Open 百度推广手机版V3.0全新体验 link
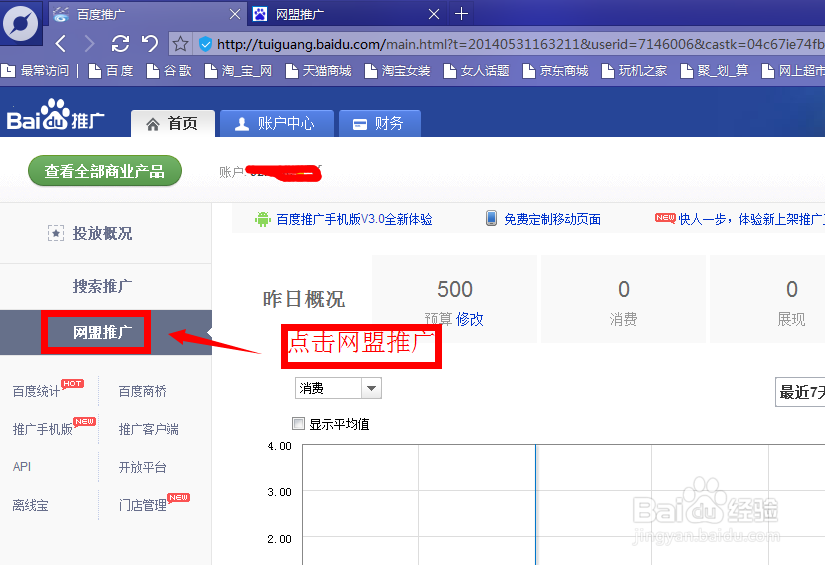825x565 pixels. pos(354,219)
